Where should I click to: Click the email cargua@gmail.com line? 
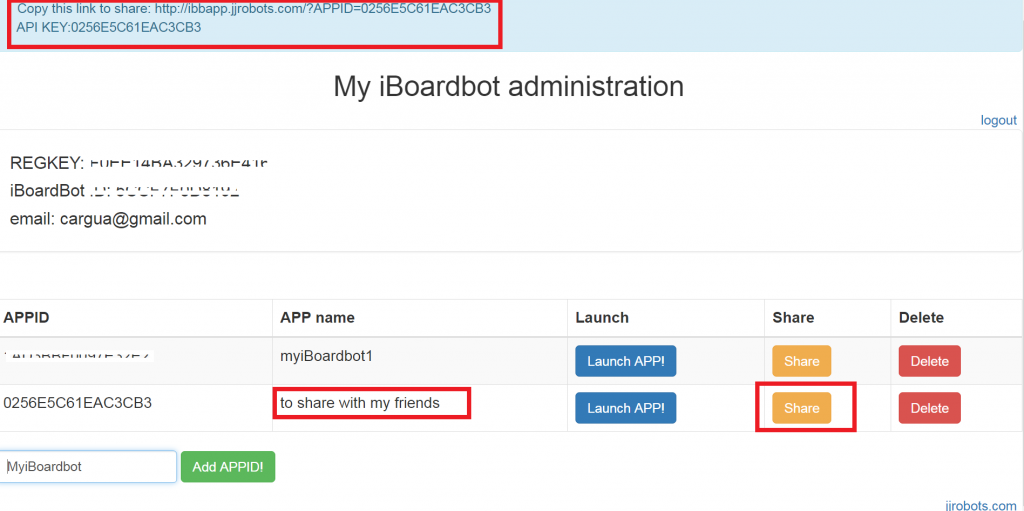(x=108, y=219)
